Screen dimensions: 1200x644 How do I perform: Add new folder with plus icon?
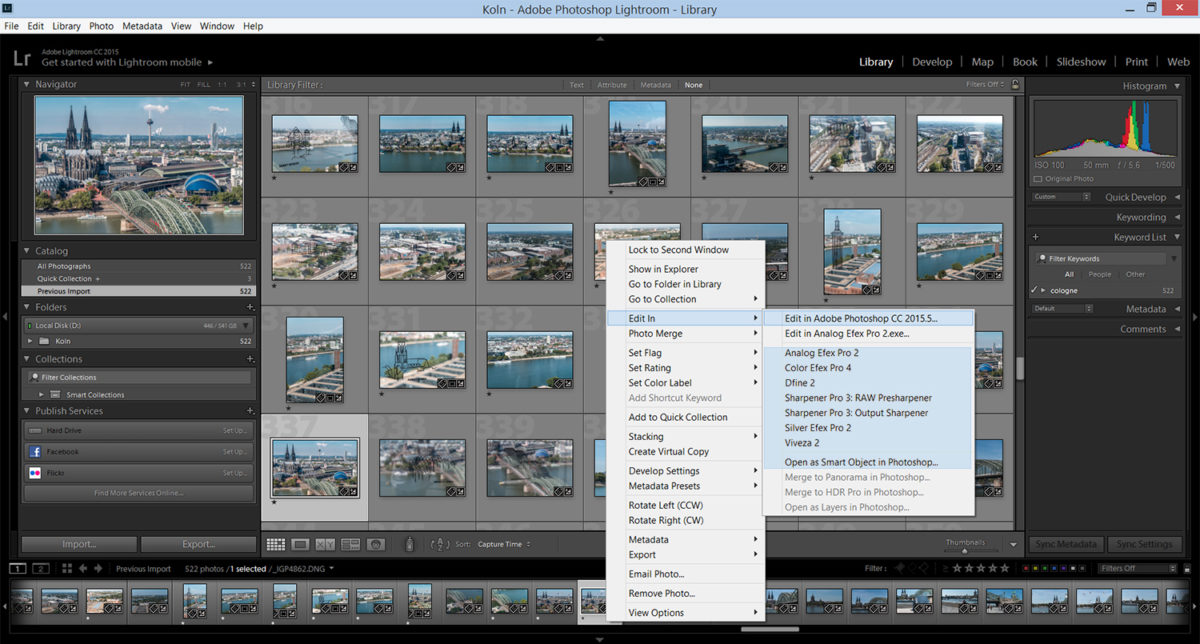tap(249, 307)
